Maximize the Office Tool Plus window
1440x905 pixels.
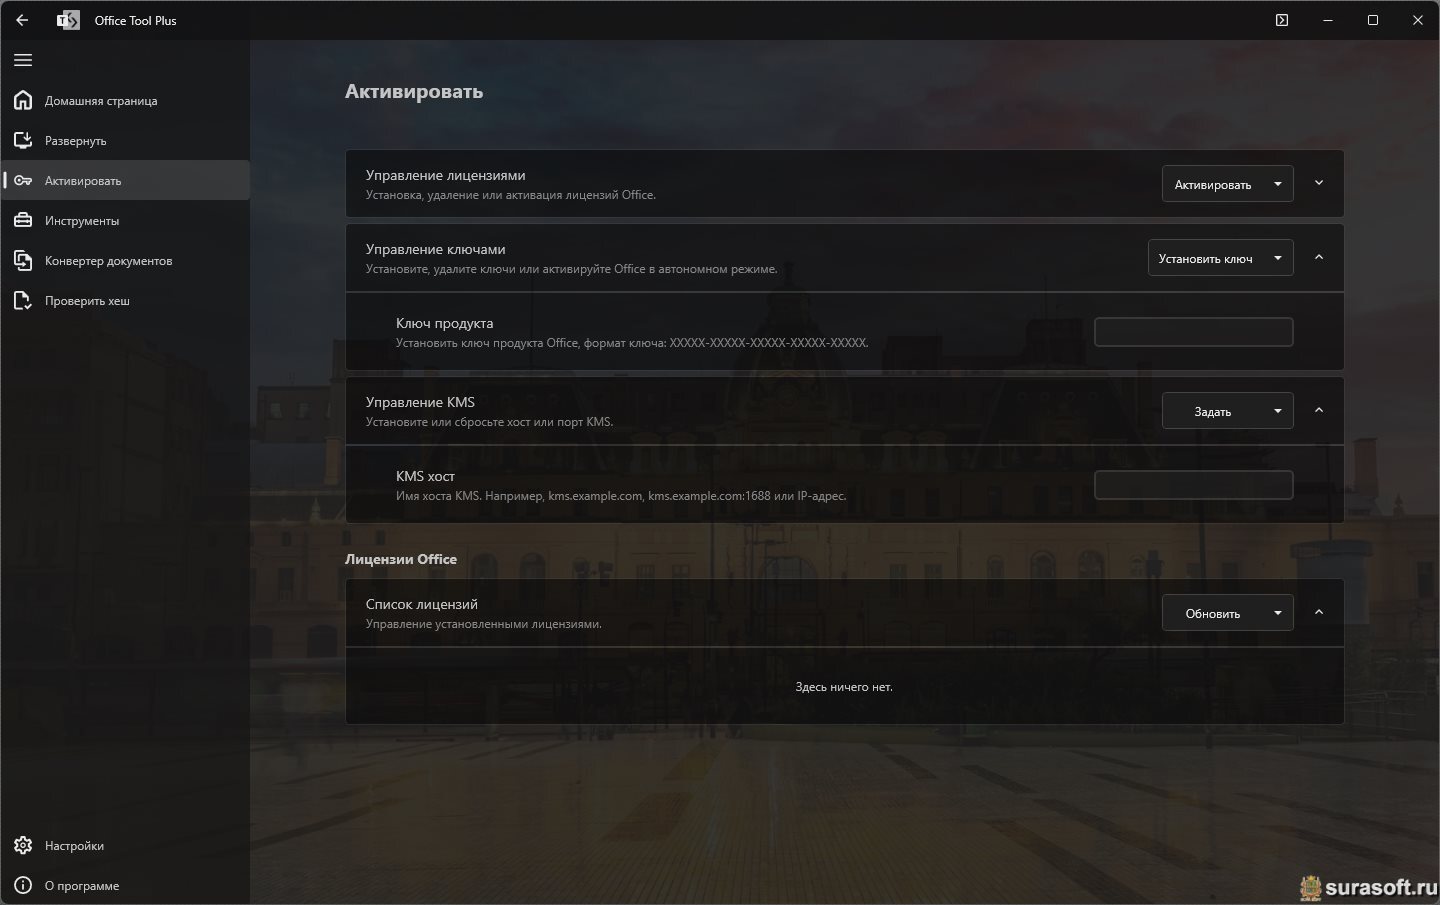tap(1373, 20)
